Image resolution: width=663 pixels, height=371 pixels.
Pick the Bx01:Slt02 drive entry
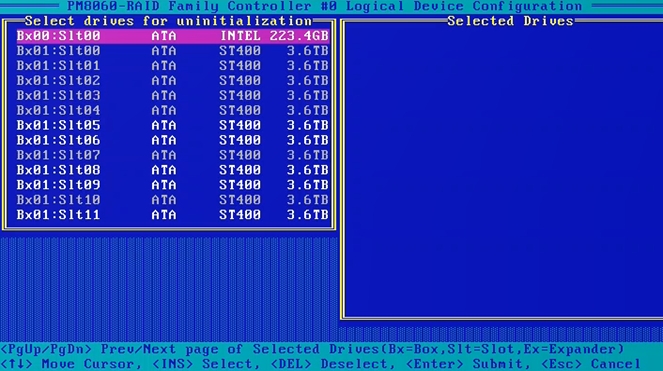coord(173,80)
